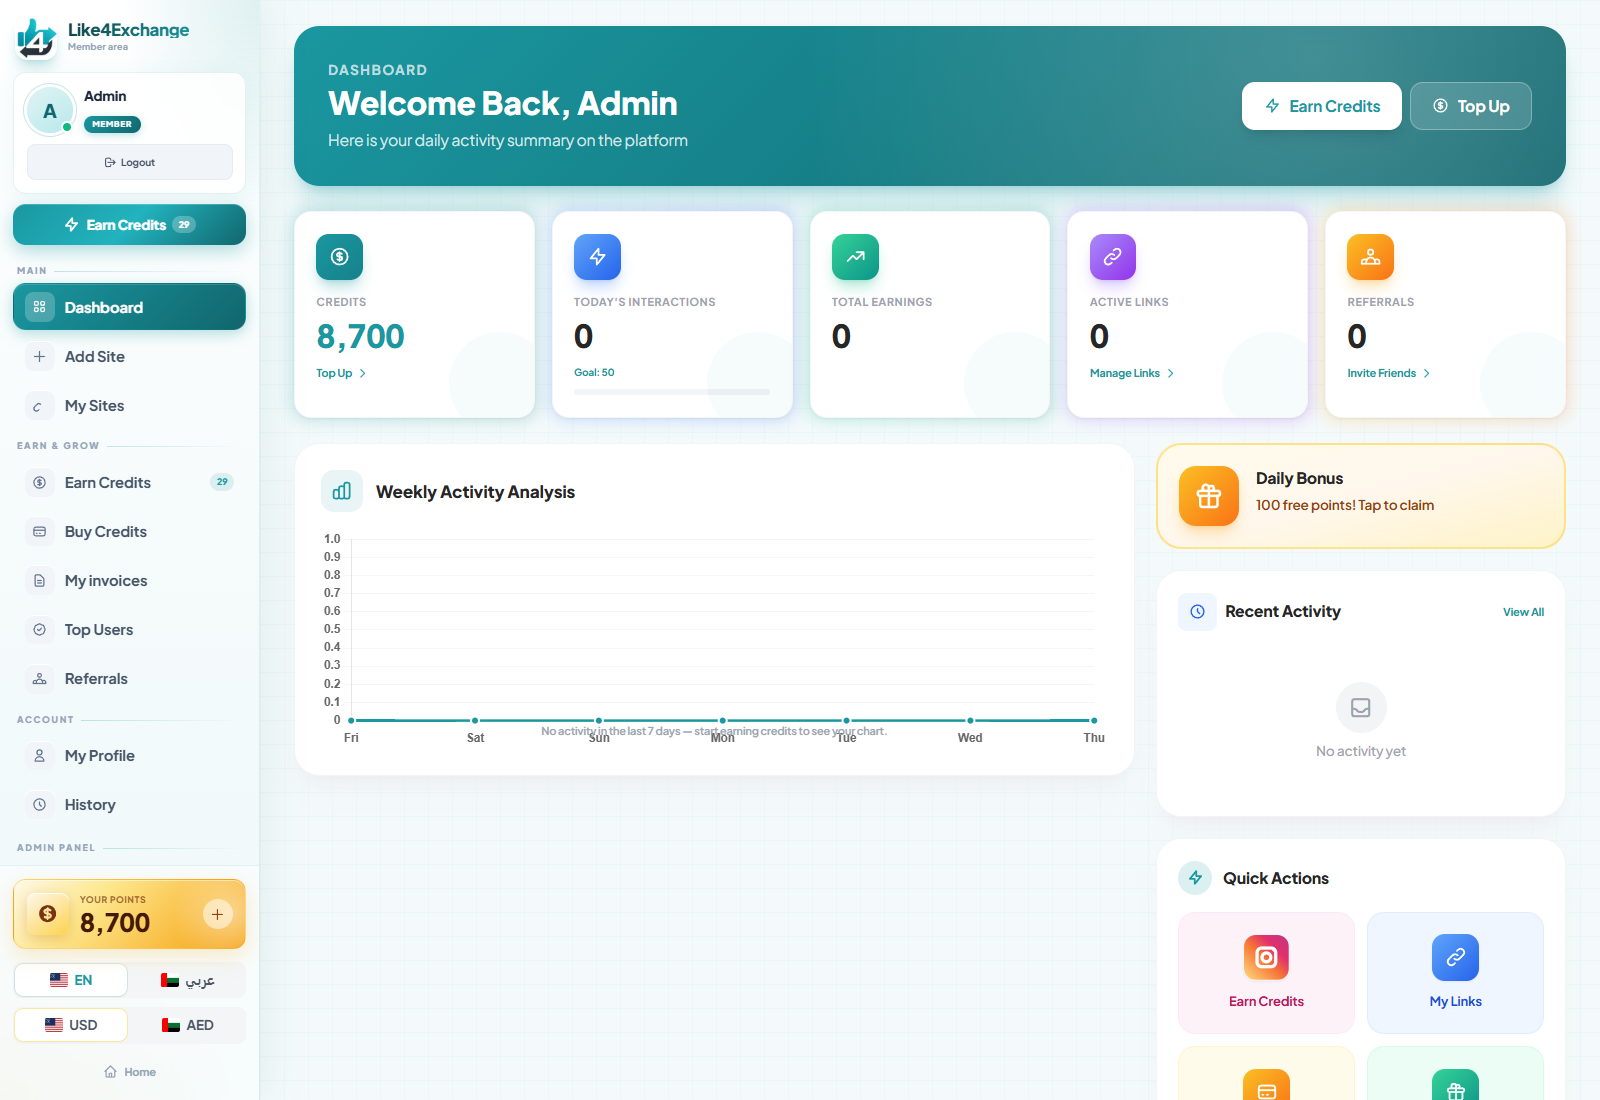
Task: Click the teal Credits dollar icon card
Action: (340, 257)
